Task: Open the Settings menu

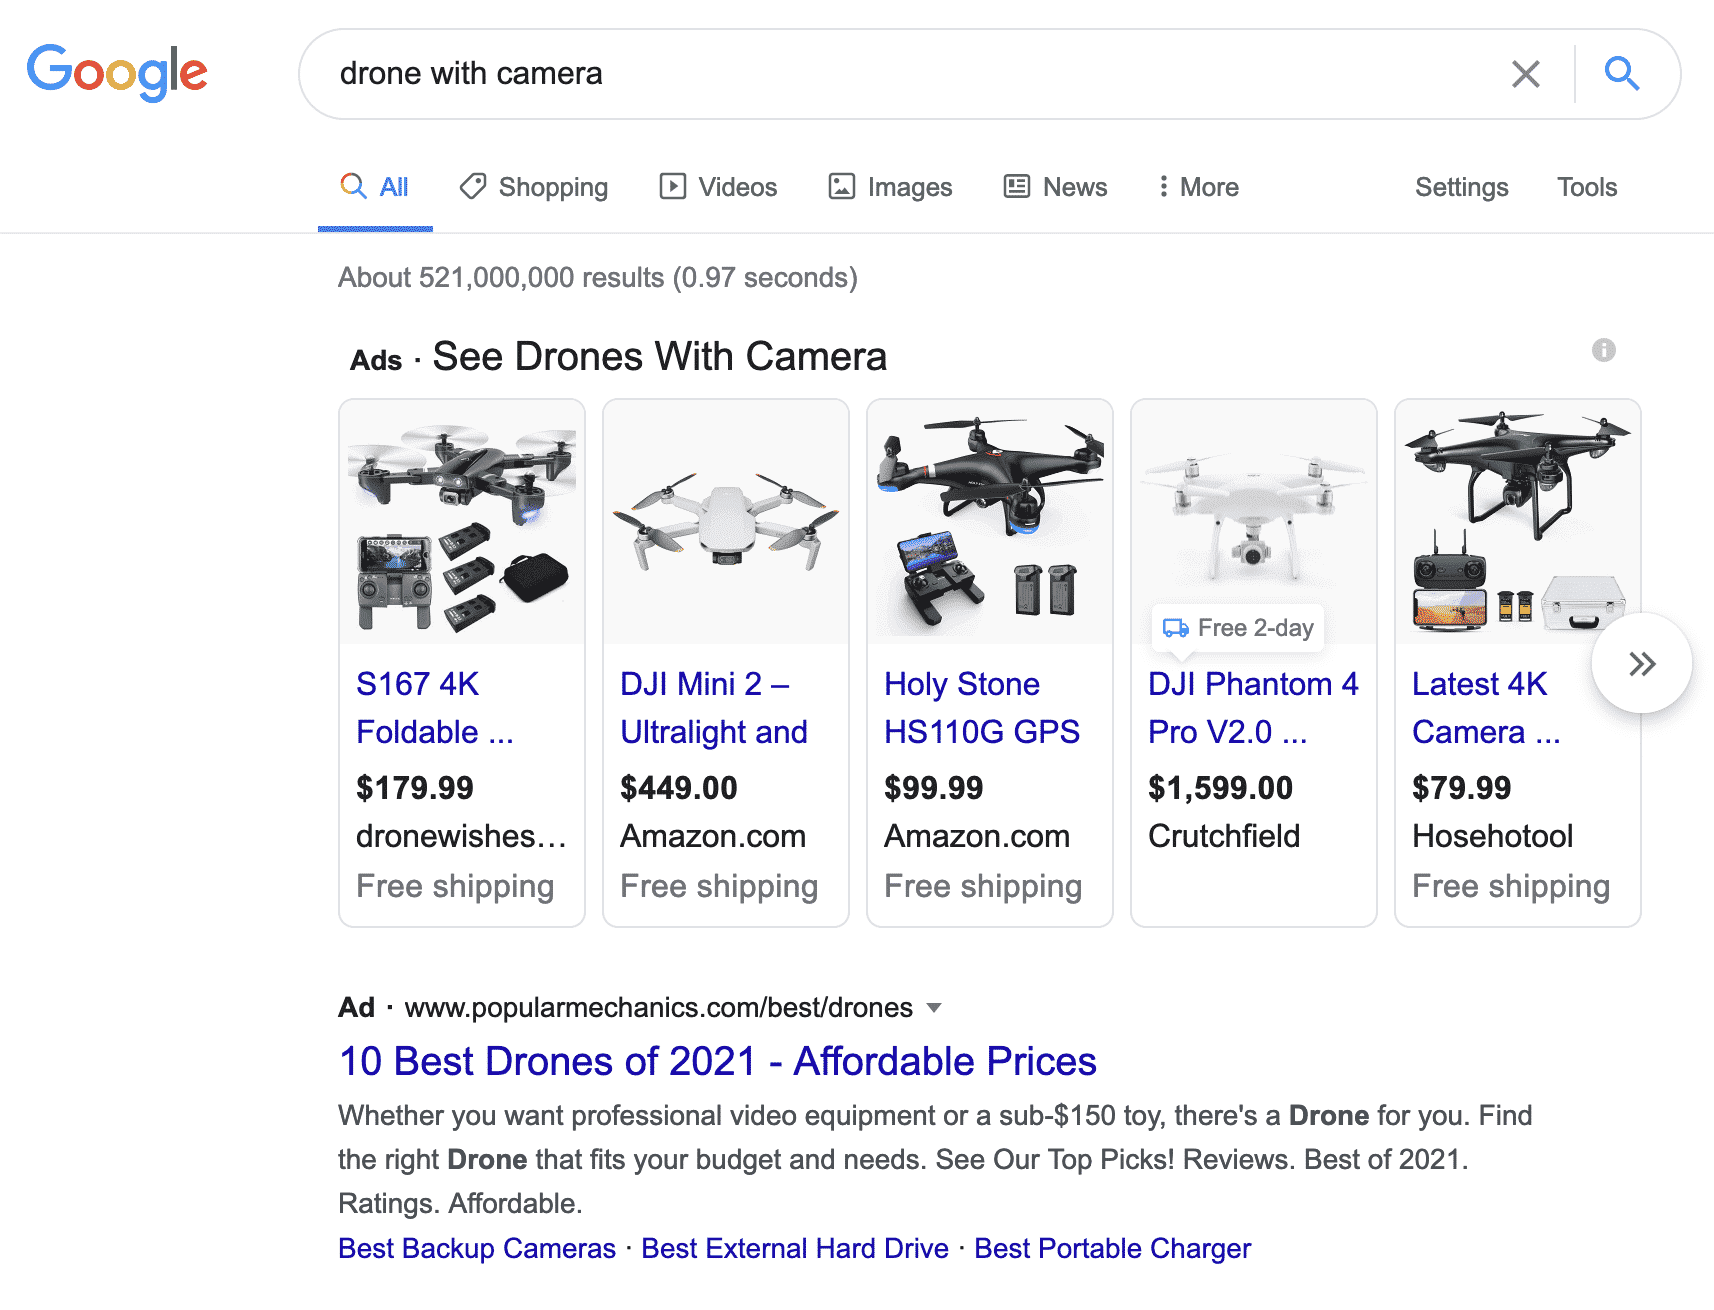Action: click(1461, 187)
